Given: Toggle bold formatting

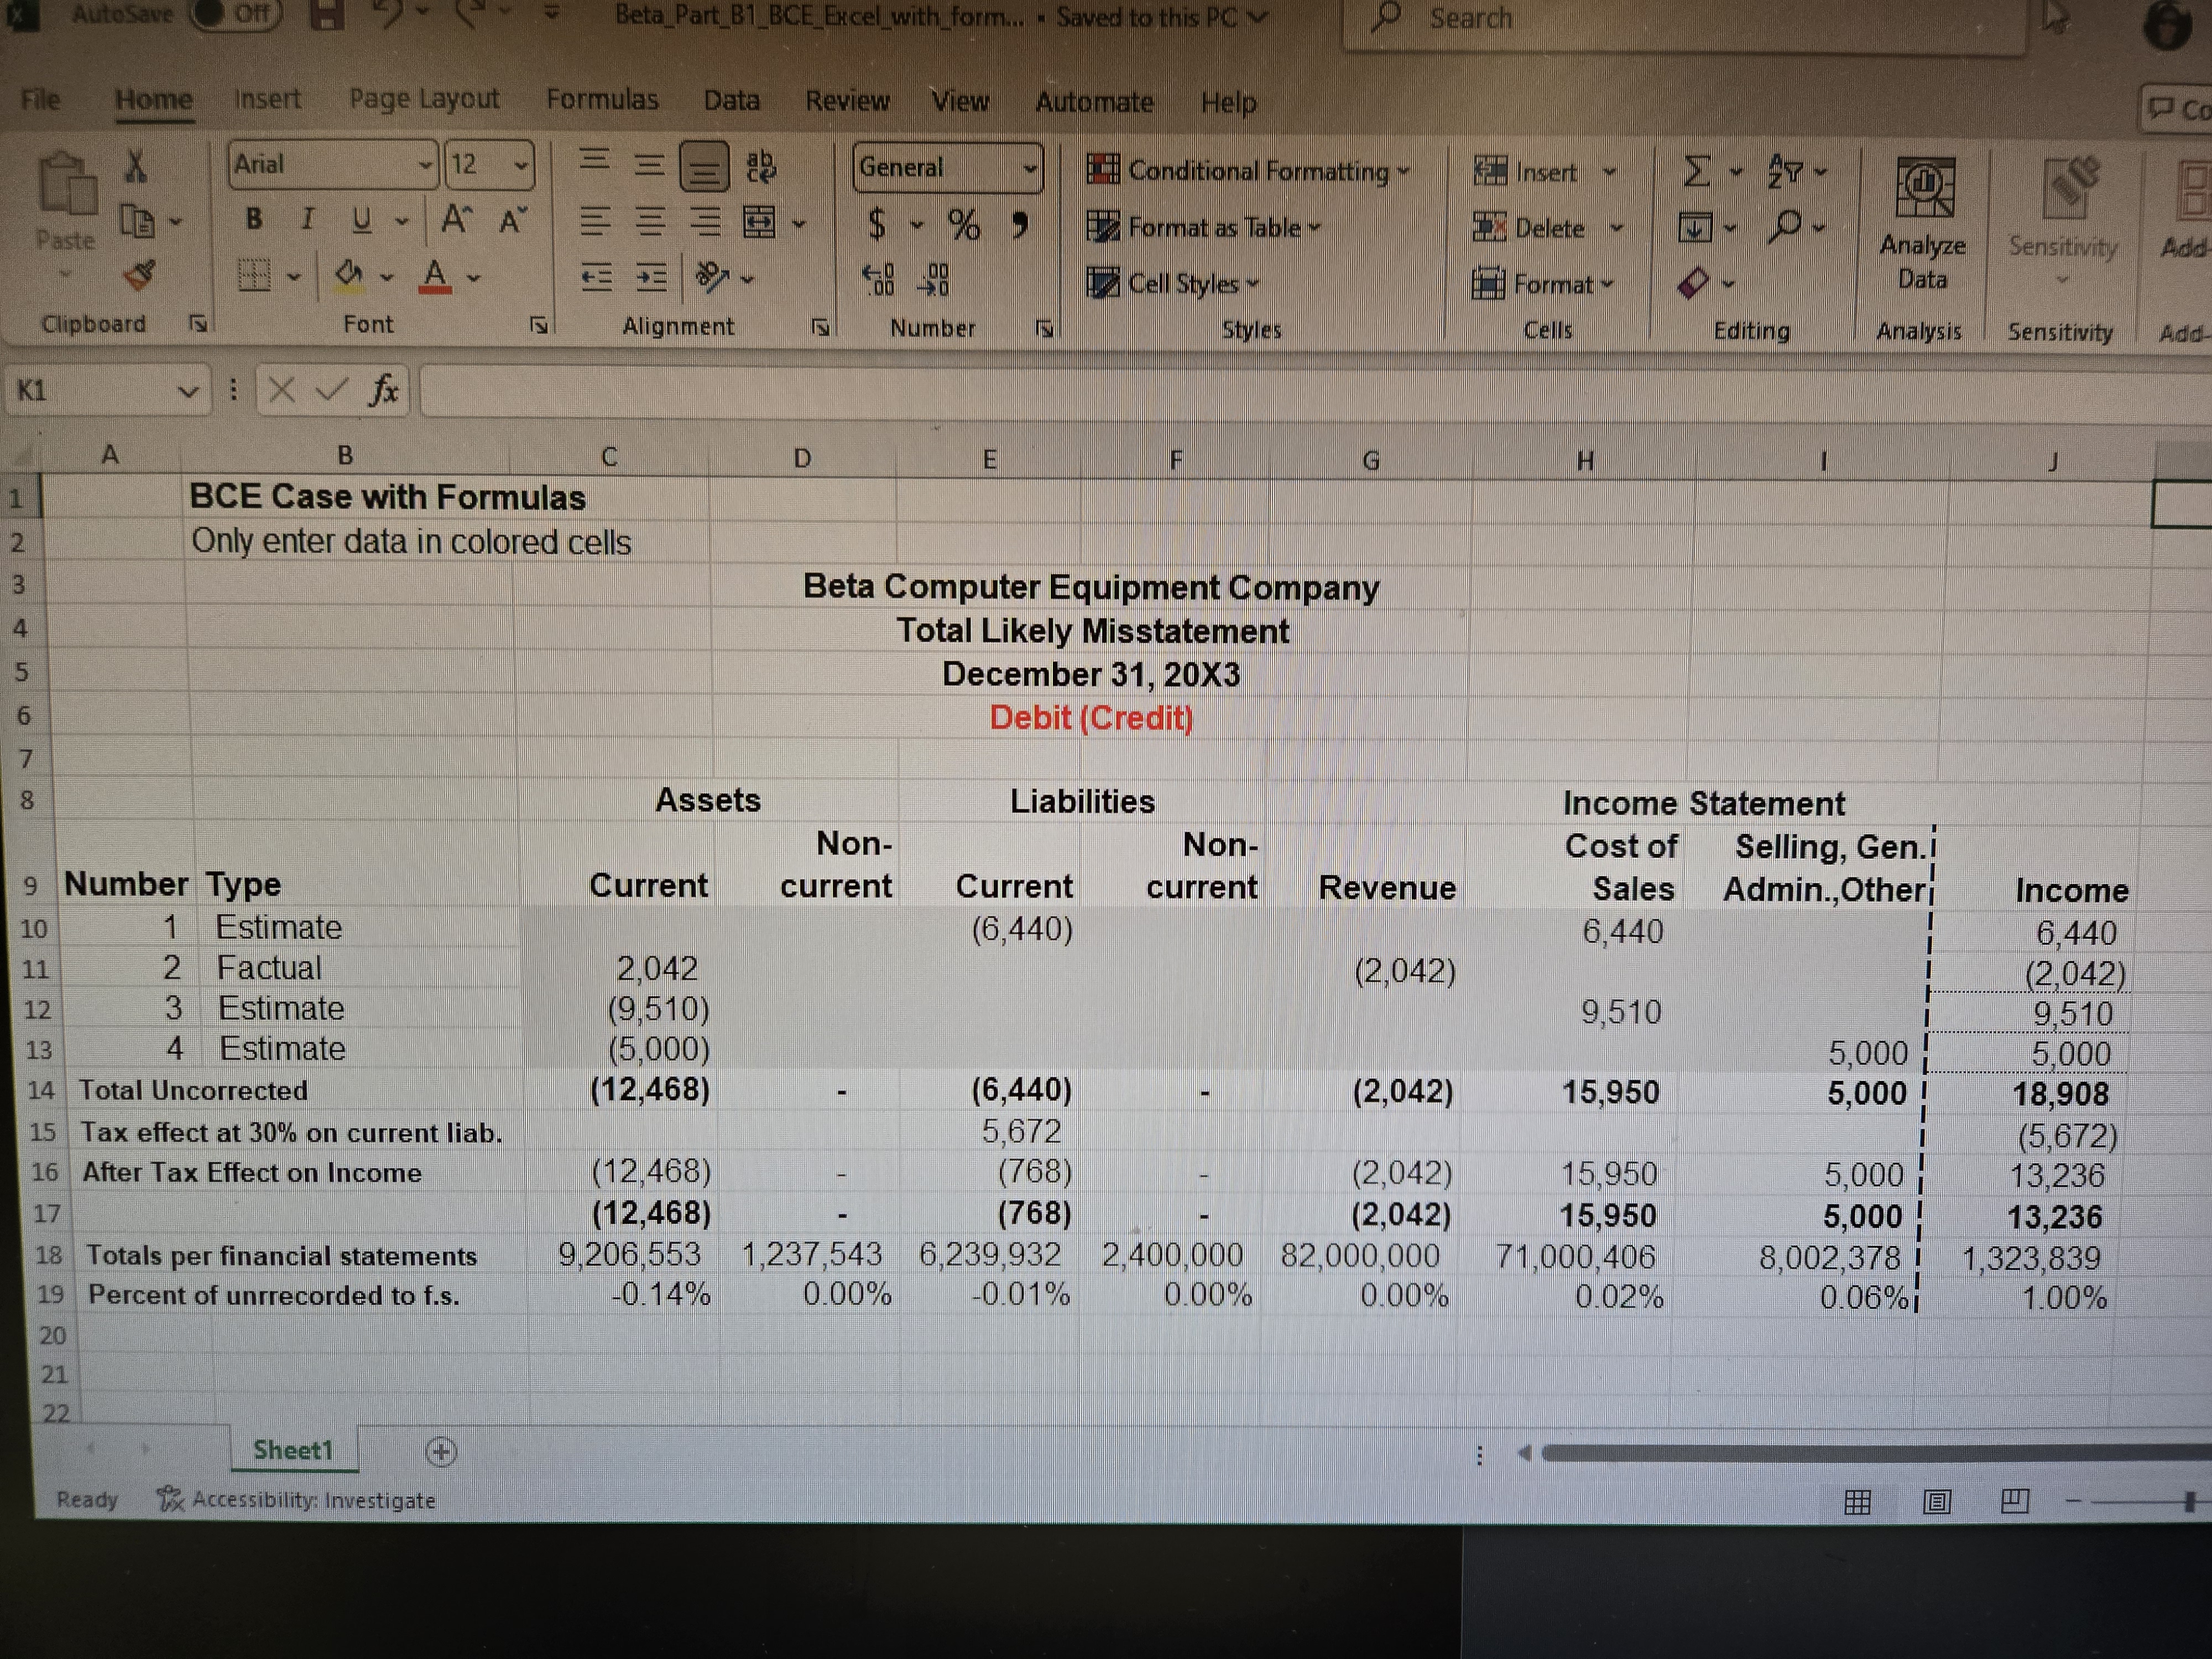Looking at the screenshot, I should coord(254,219).
